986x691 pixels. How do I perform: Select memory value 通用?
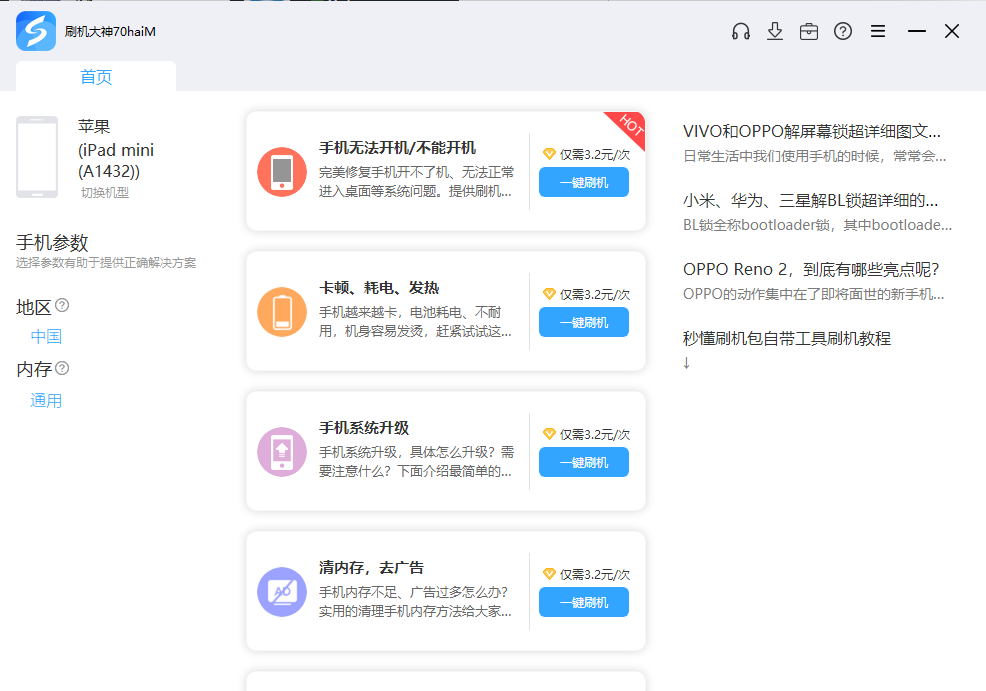click(46, 401)
